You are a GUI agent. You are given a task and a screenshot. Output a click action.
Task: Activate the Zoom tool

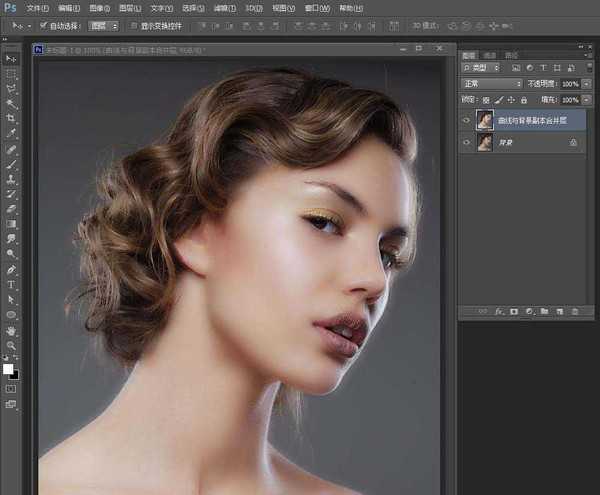point(12,344)
